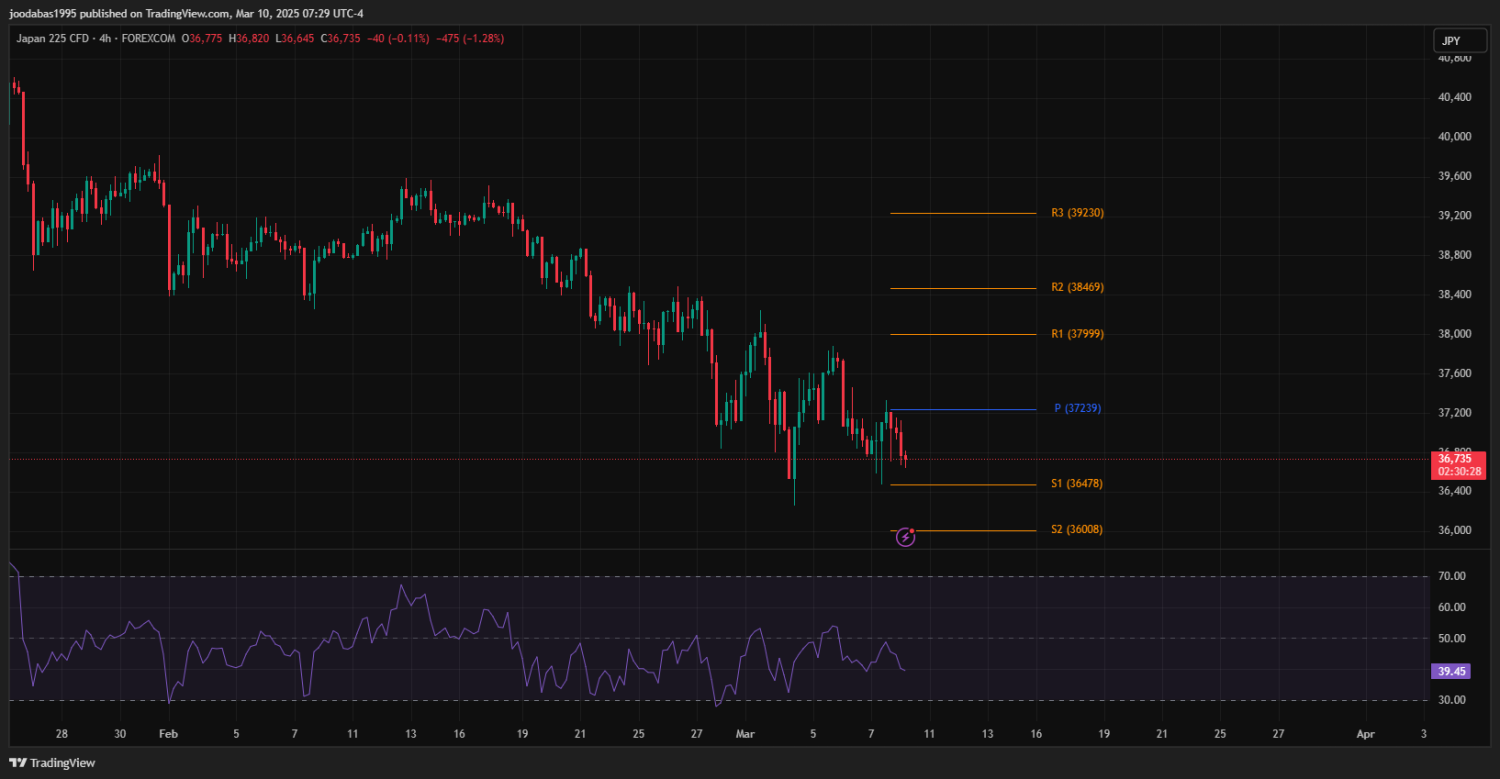Viewport: 1500px width, 779px height.
Task: Click the Feb label on the time axis
Action: point(168,734)
